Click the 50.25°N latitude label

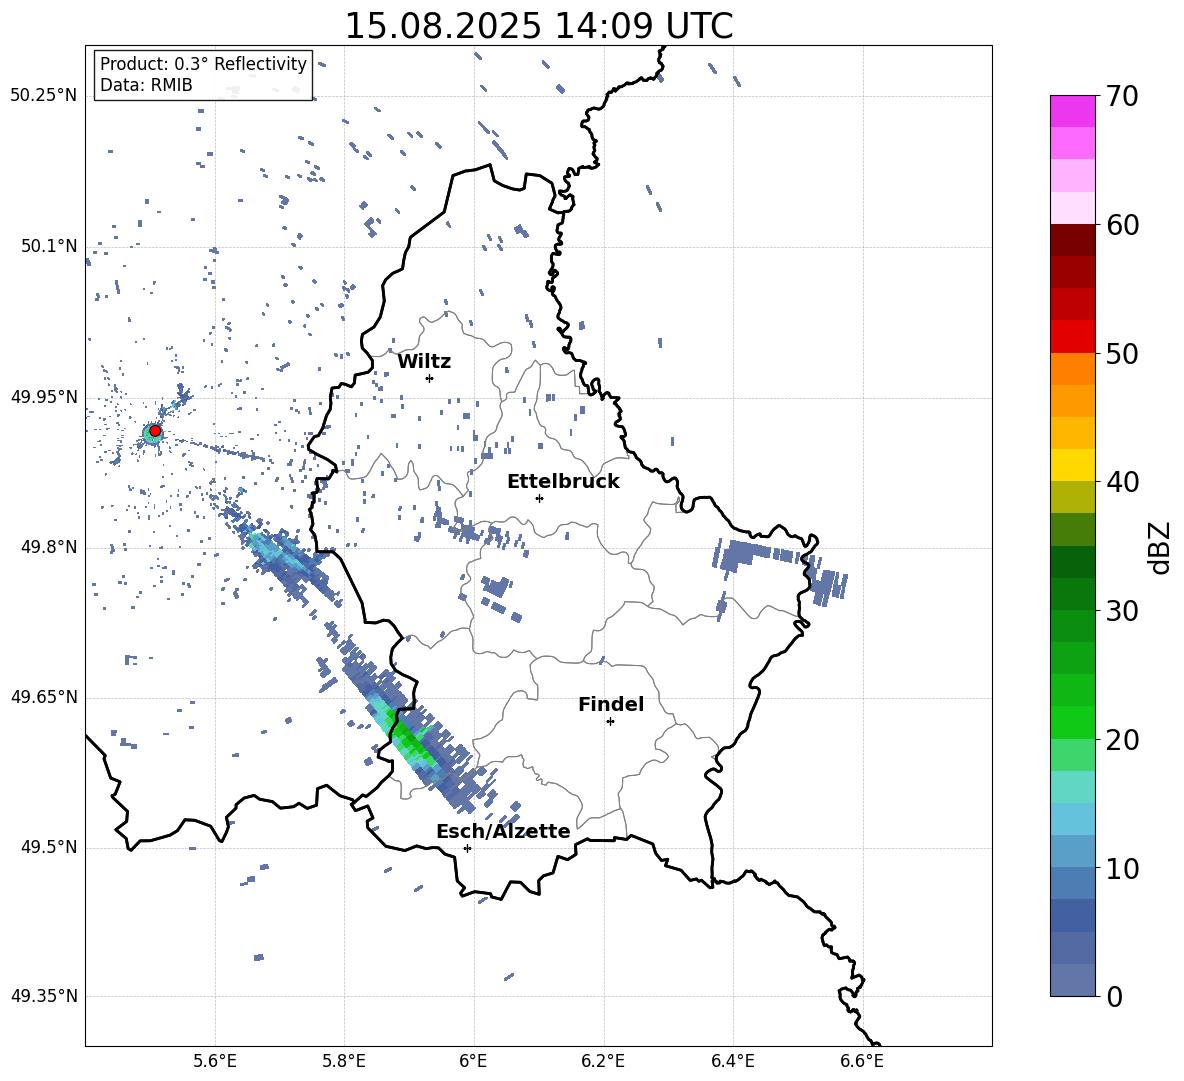coord(44,96)
